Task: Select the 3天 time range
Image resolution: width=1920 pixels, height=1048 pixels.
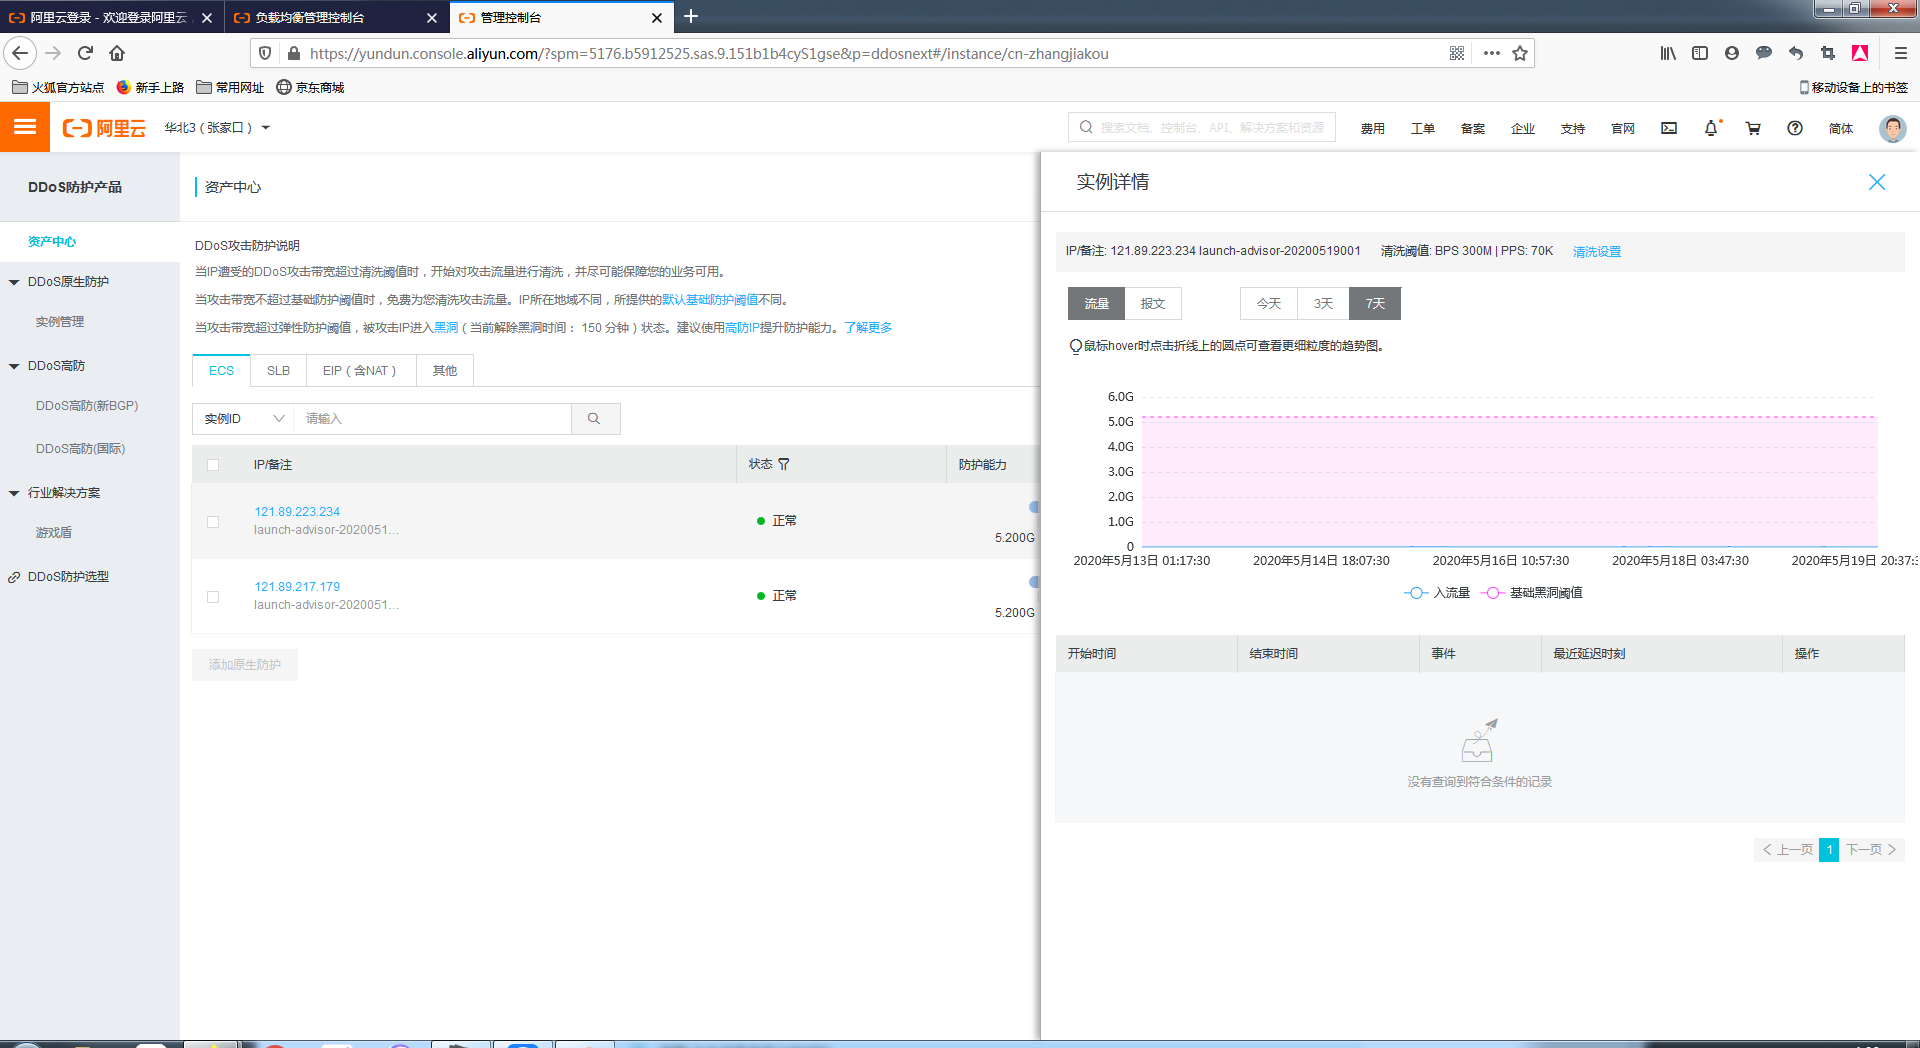Action: pos(1323,304)
